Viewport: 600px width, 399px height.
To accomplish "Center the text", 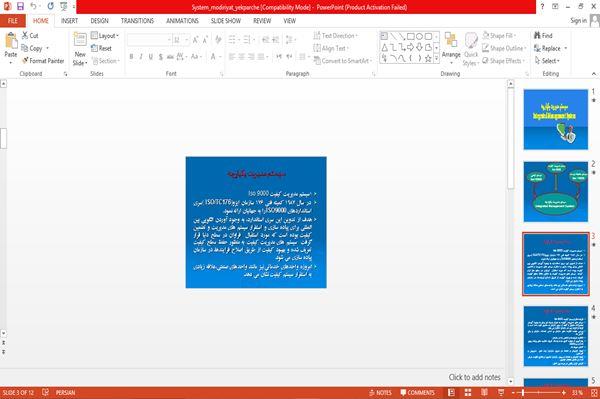I will click(x=241, y=57).
